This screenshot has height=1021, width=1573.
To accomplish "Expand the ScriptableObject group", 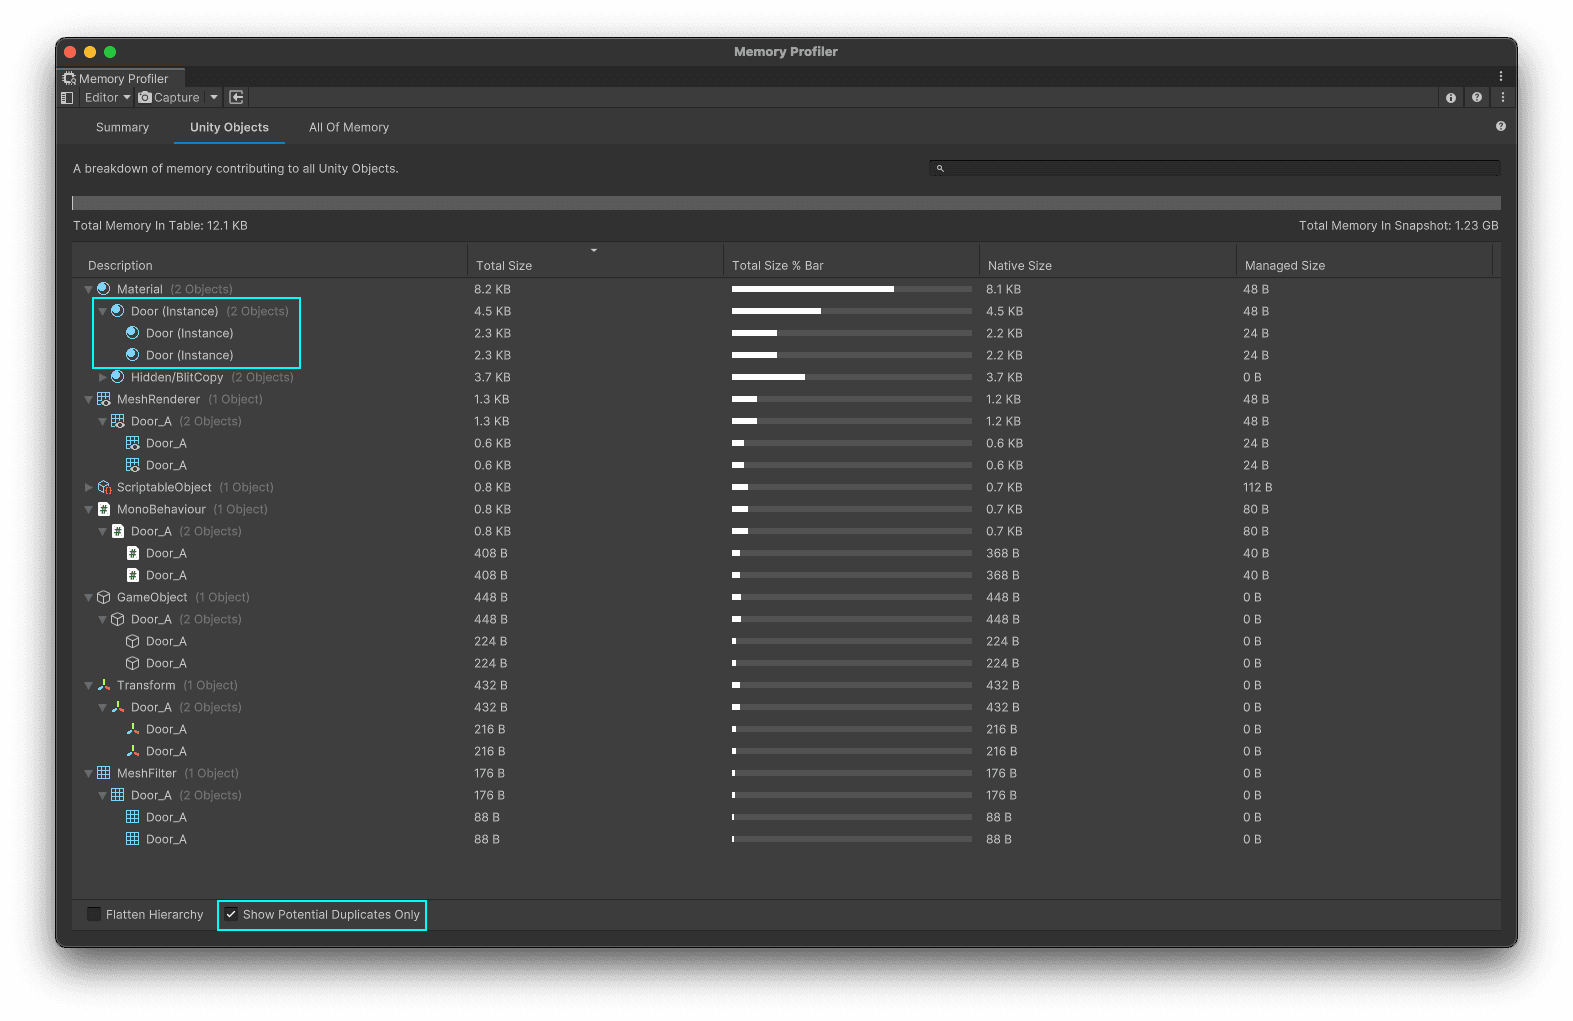I will point(88,488).
